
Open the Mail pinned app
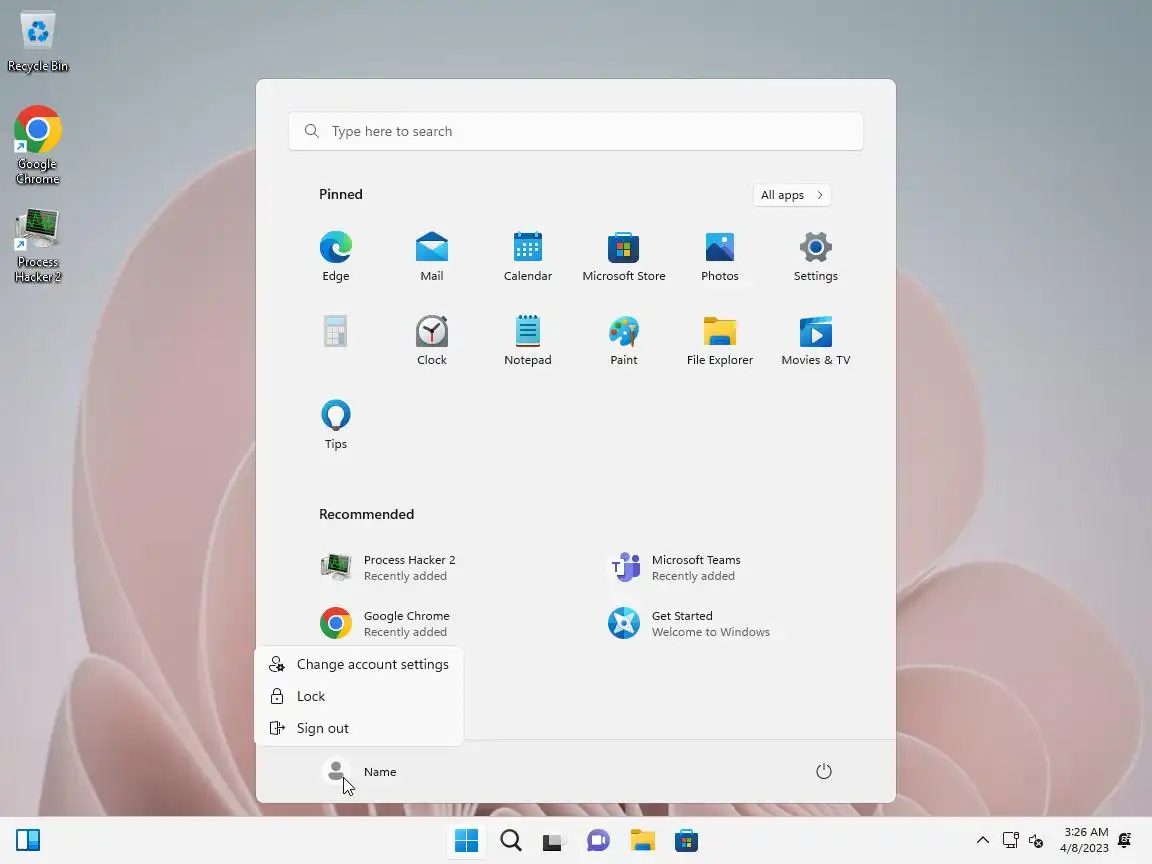coord(431,256)
